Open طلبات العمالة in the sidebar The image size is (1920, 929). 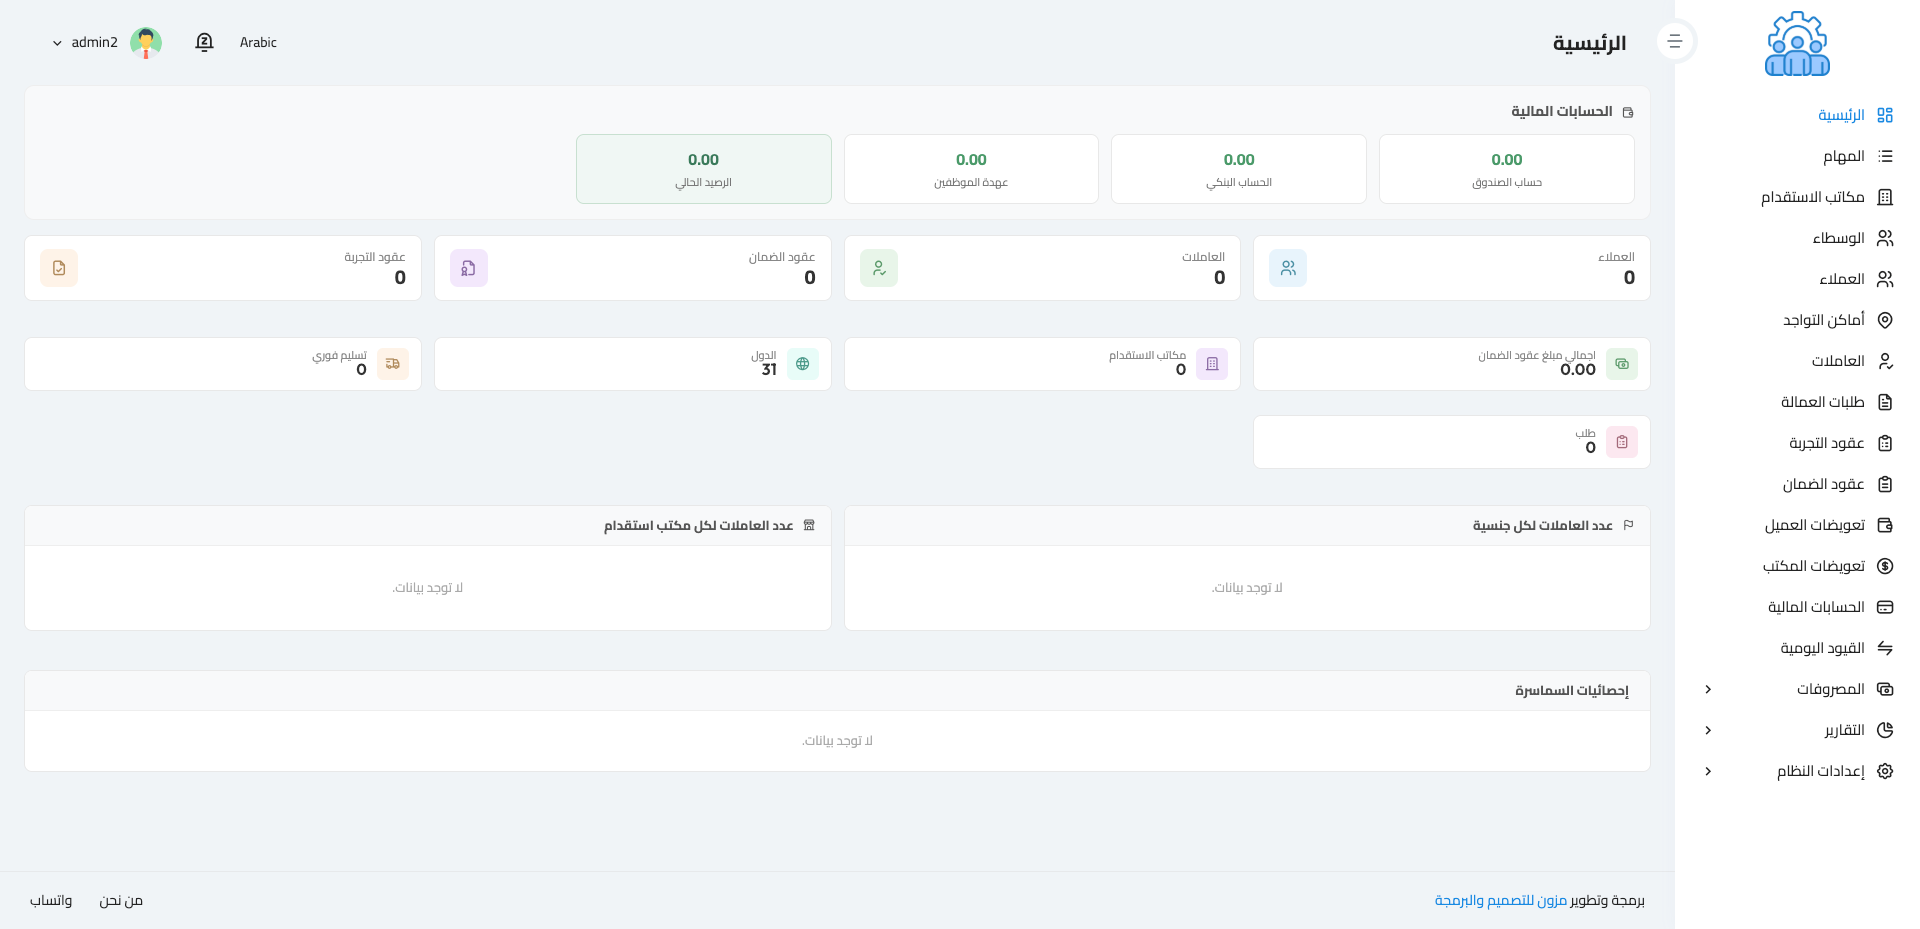click(1822, 402)
